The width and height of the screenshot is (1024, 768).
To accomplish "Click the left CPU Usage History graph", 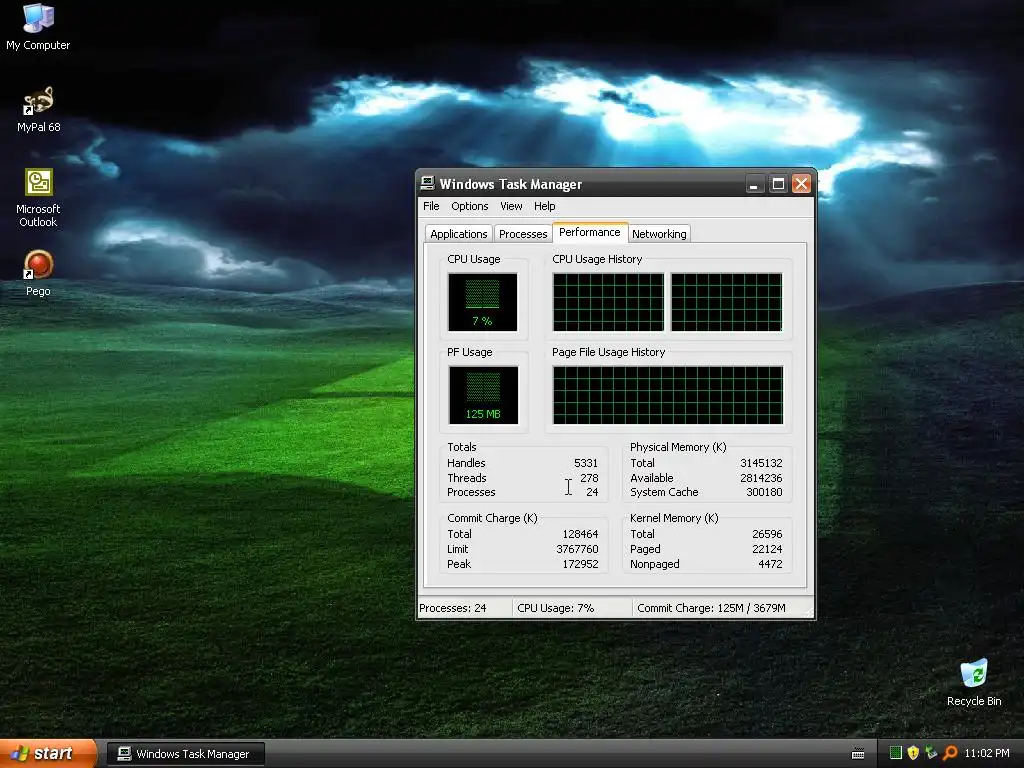I will pos(608,302).
